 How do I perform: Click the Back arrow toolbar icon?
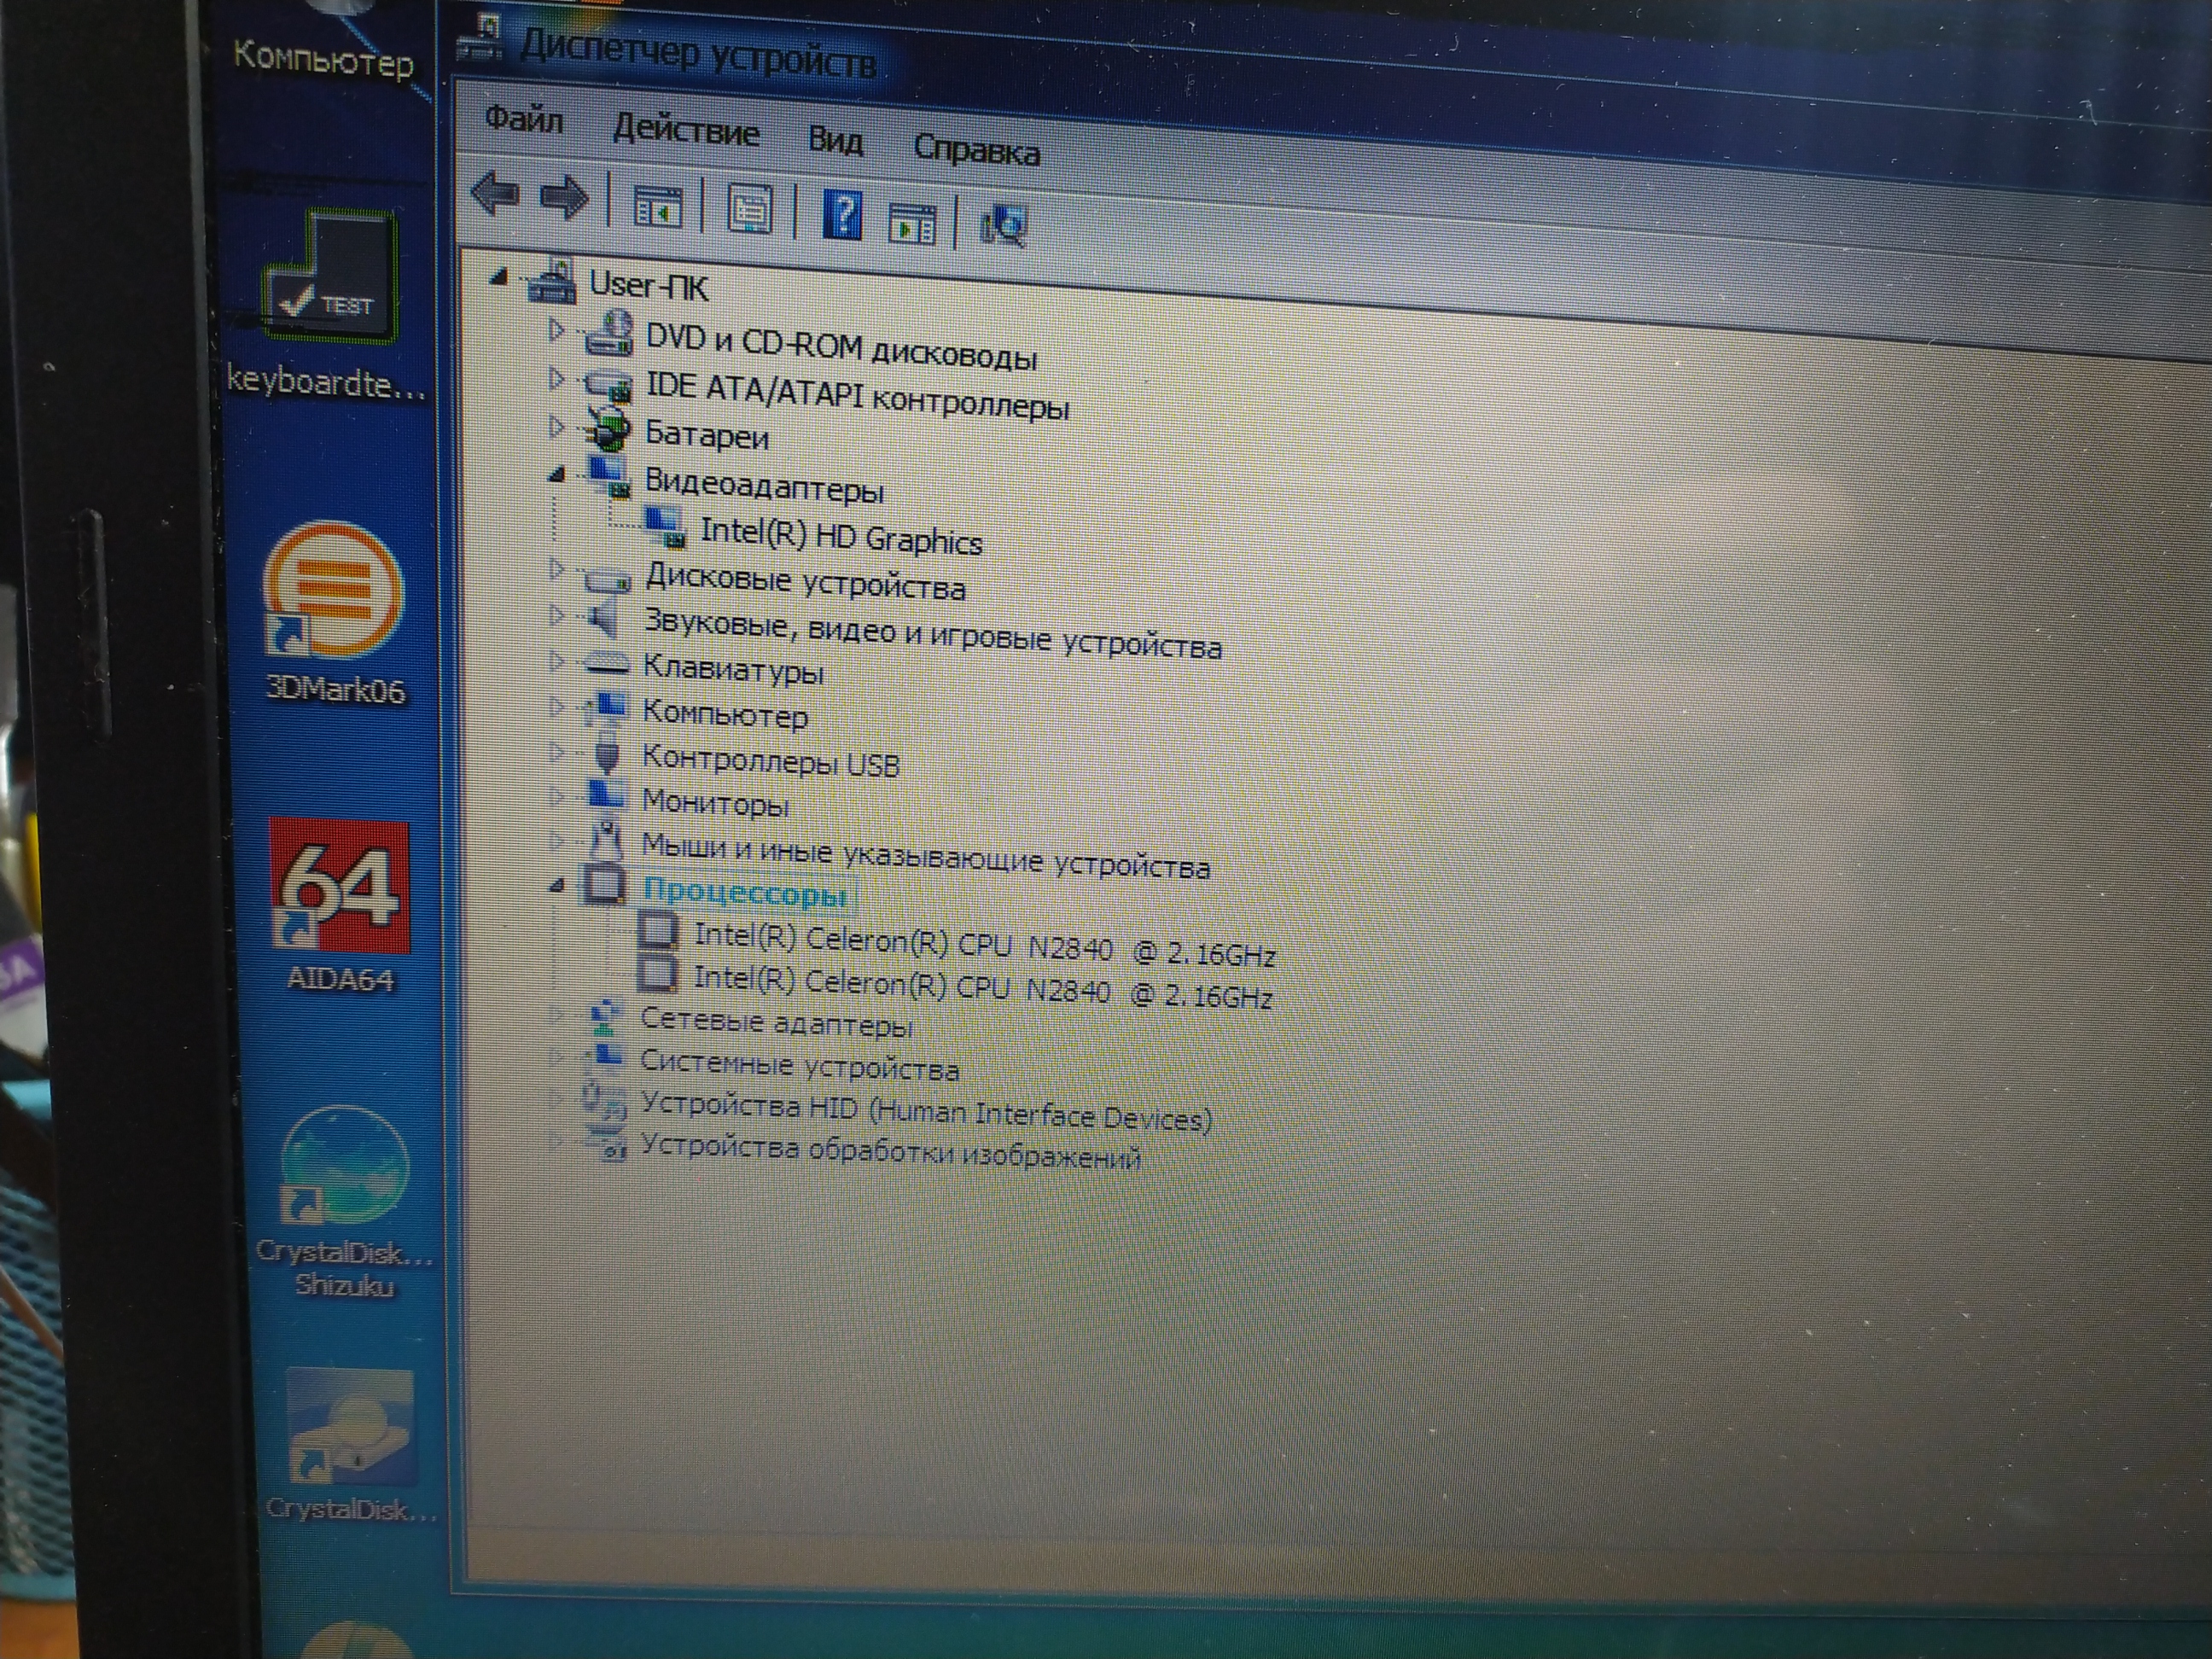coord(495,193)
